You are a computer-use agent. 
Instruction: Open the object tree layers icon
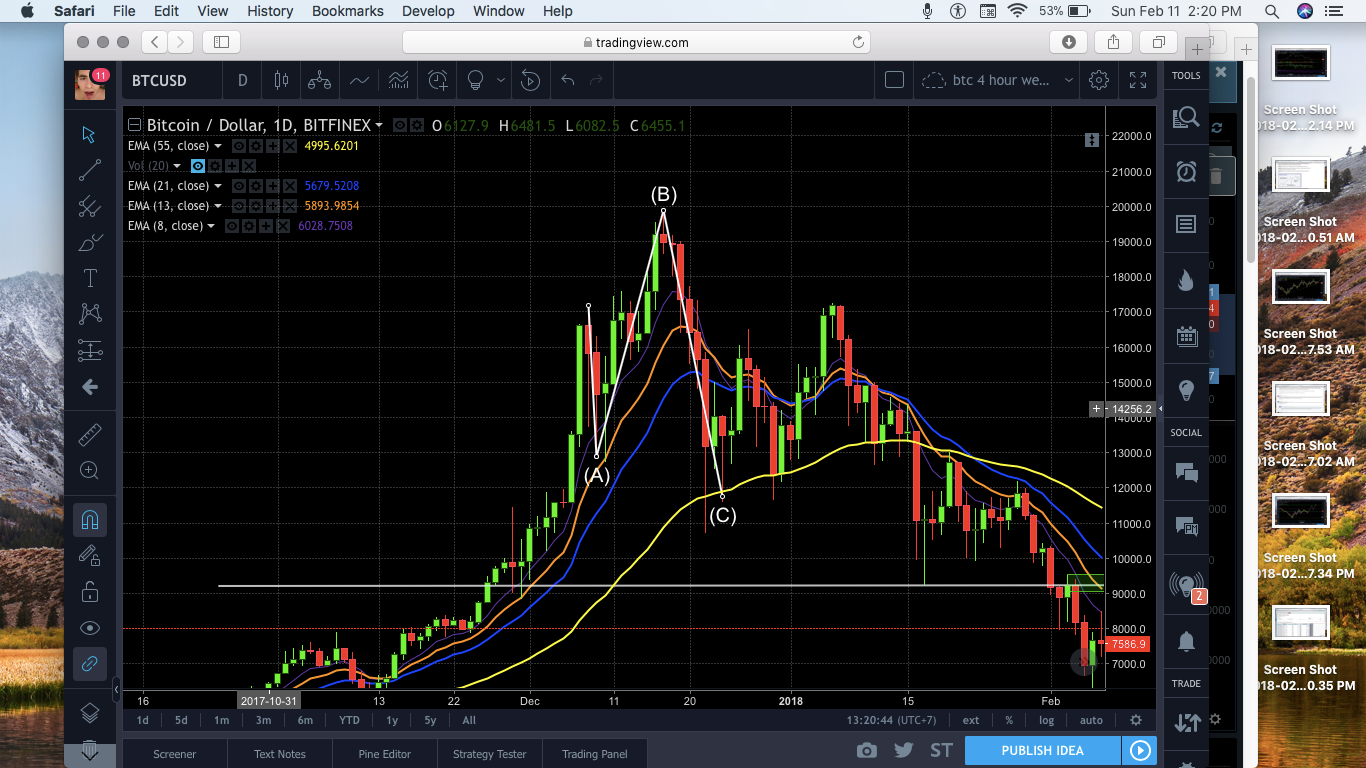coord(89,712)
